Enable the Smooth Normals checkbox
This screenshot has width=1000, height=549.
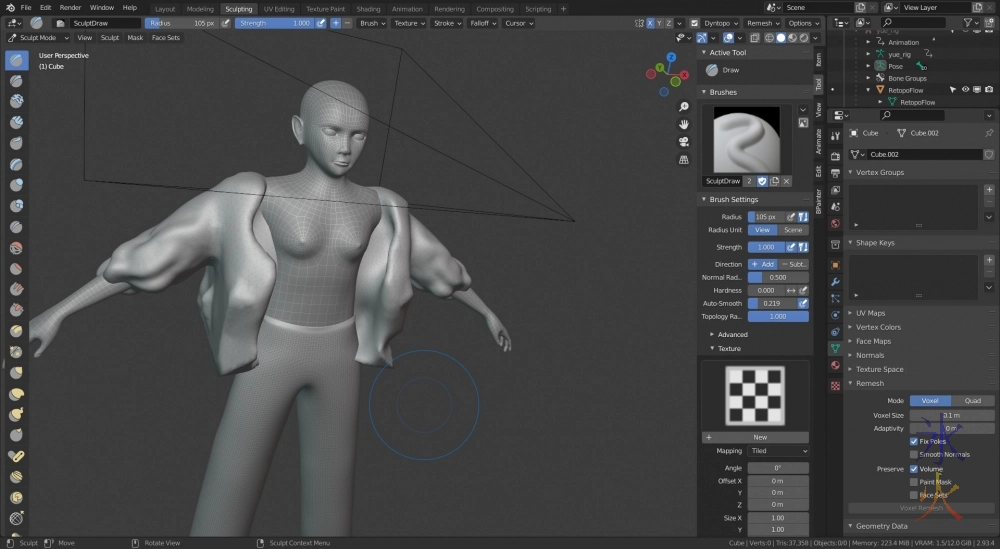pos(914,454)
